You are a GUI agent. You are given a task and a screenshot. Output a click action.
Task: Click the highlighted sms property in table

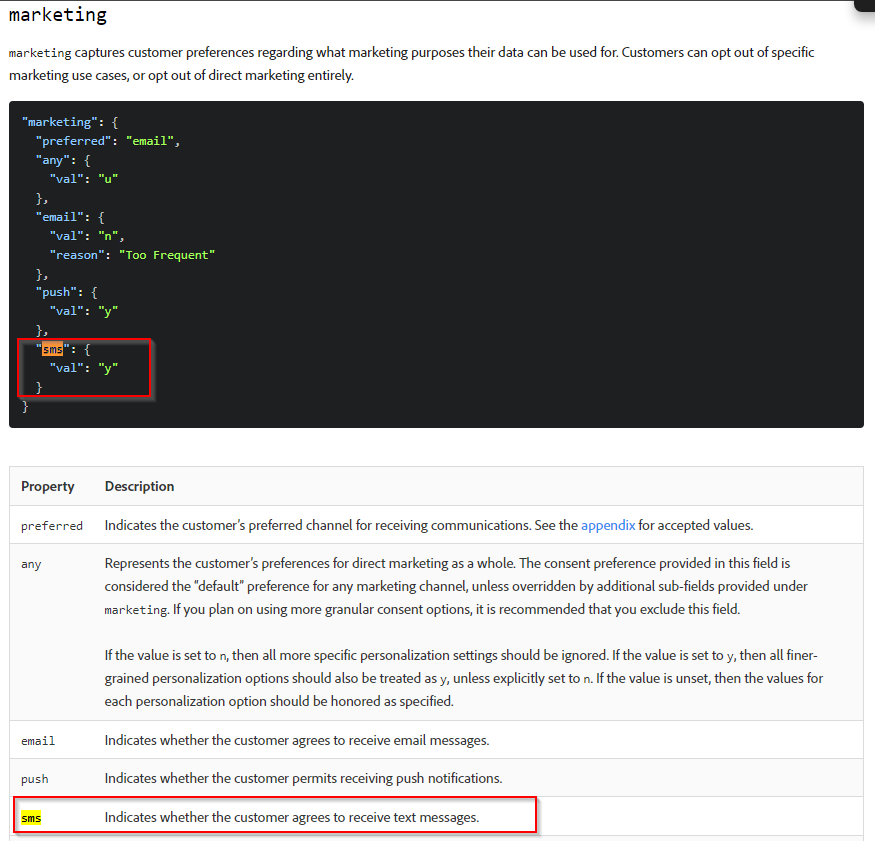tap(31, 818)
